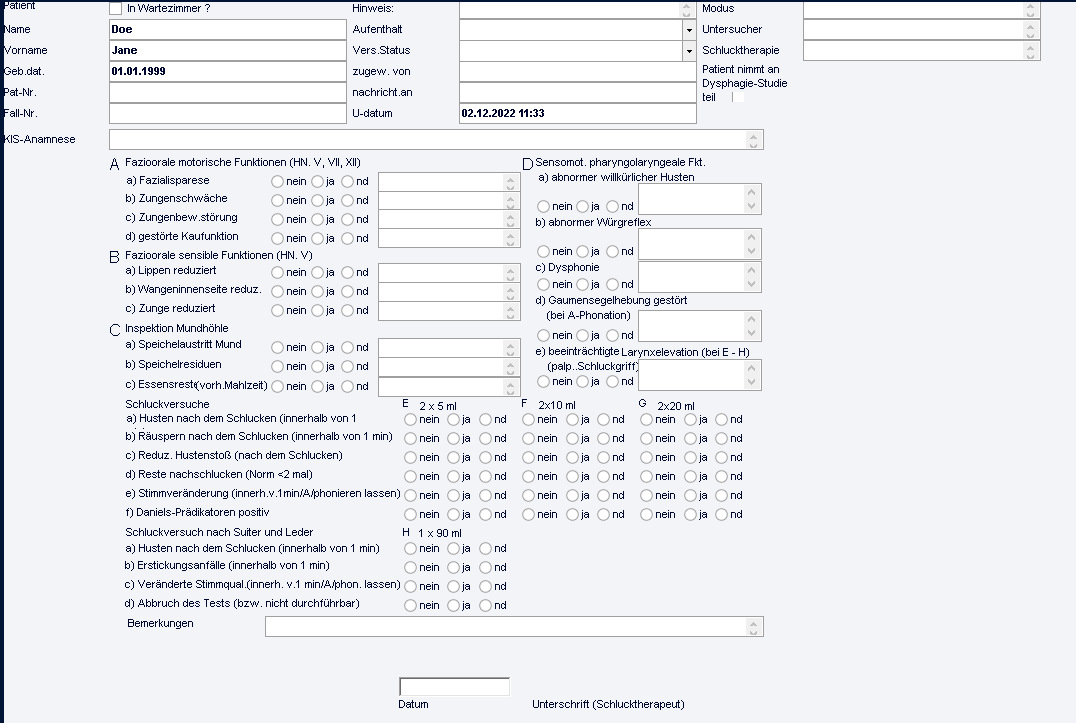The width and height of the screenshot is (1076, 723).
Task: Select 'nein' for Zungenschwäche
Action: [278, 200]
